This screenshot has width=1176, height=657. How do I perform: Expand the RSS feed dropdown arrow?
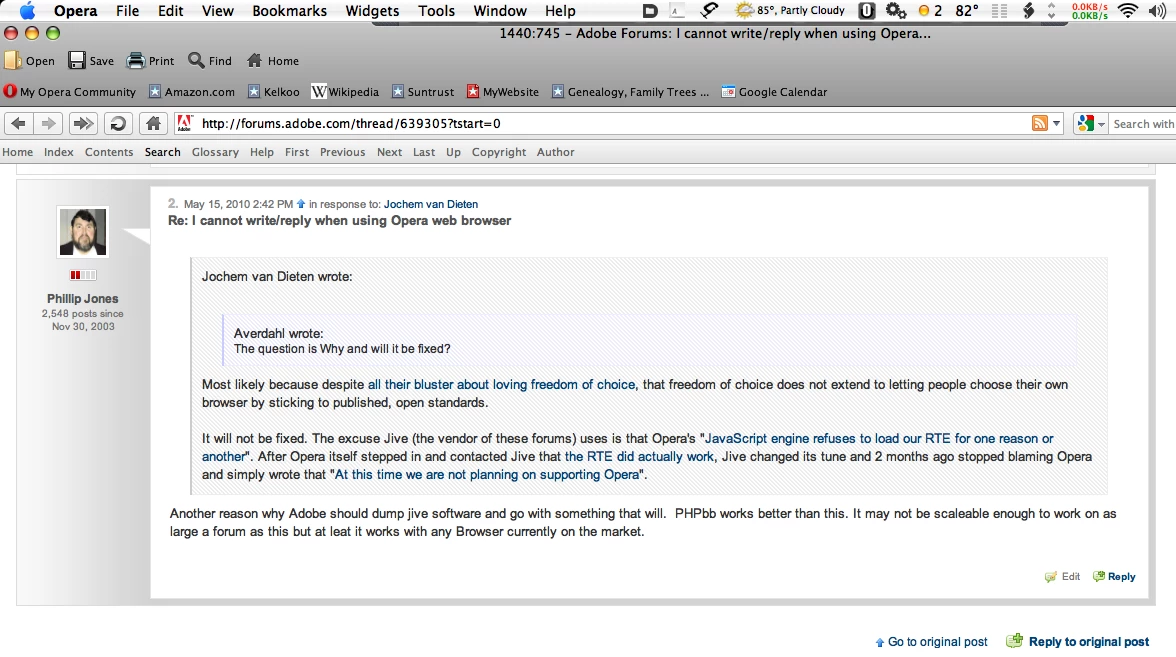[x=1056, y=124]
